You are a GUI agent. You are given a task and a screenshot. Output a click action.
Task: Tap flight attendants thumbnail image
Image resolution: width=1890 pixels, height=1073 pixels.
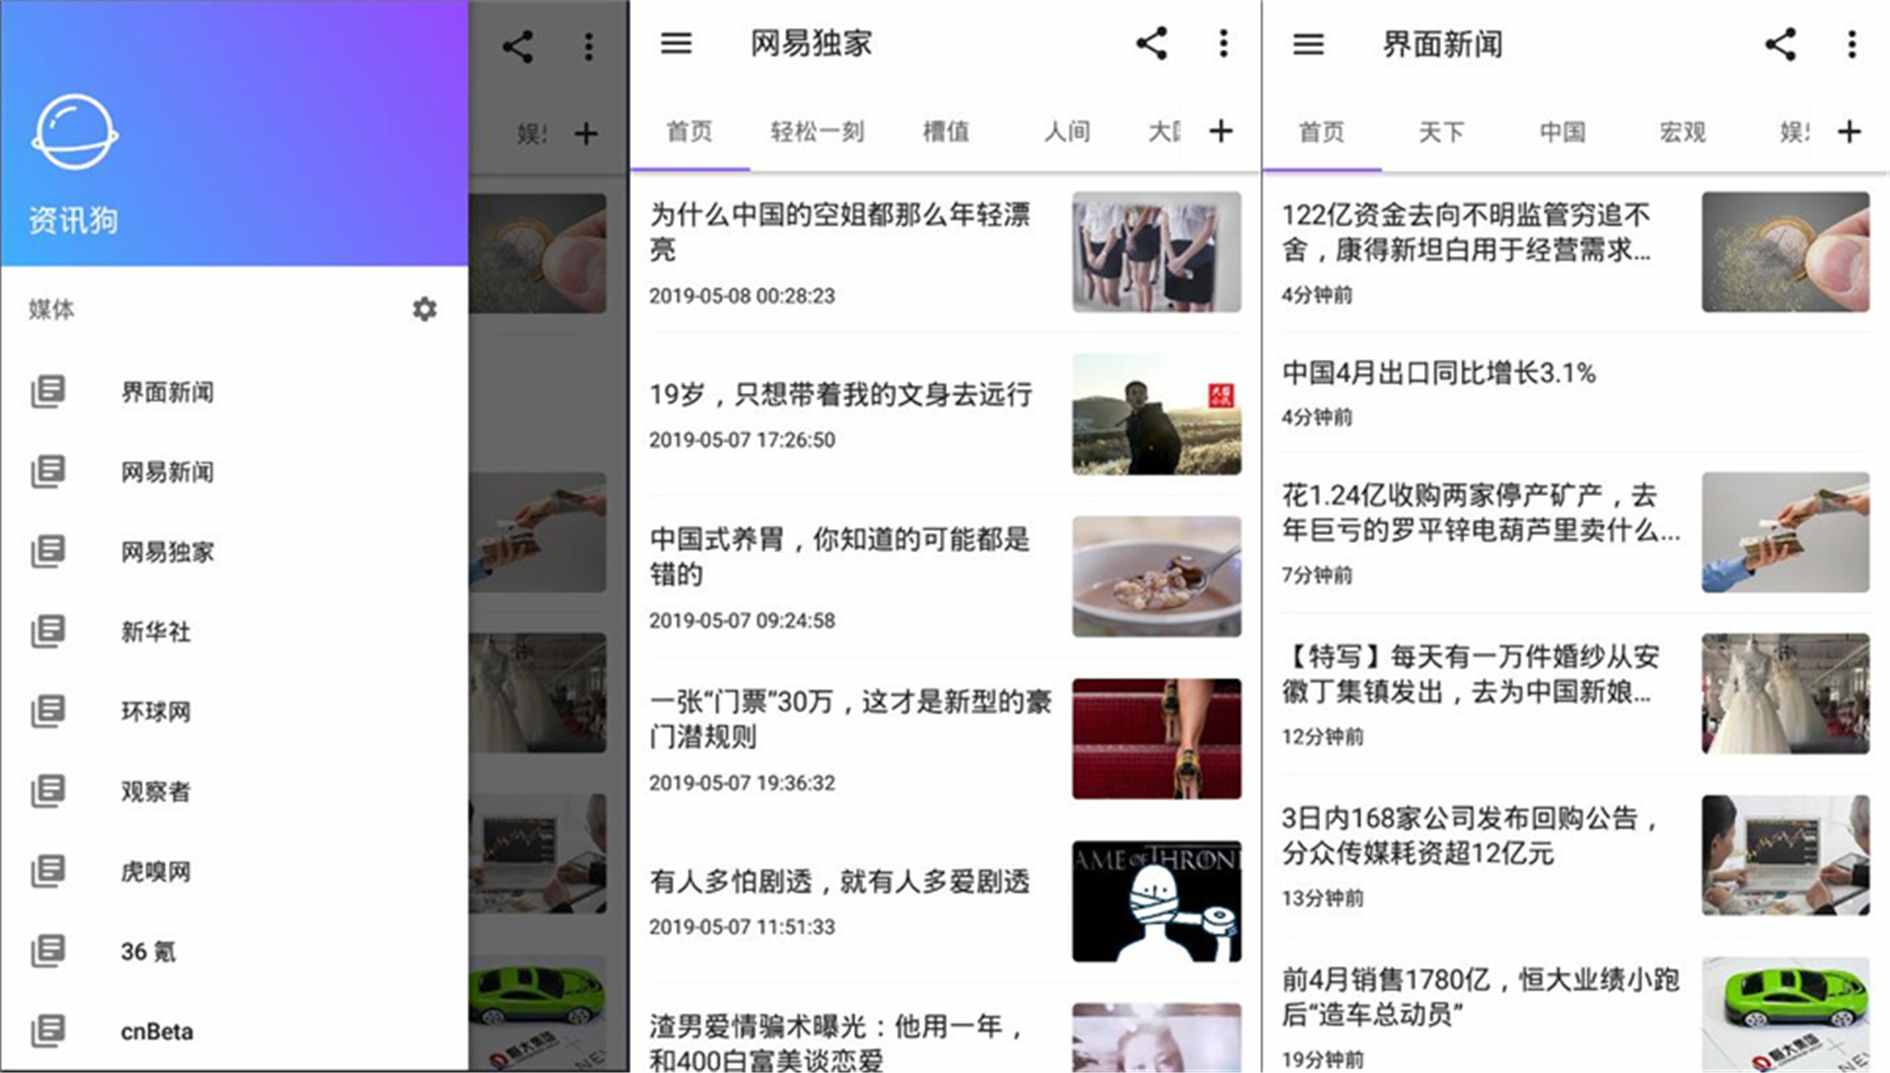tap(1157, 252)
